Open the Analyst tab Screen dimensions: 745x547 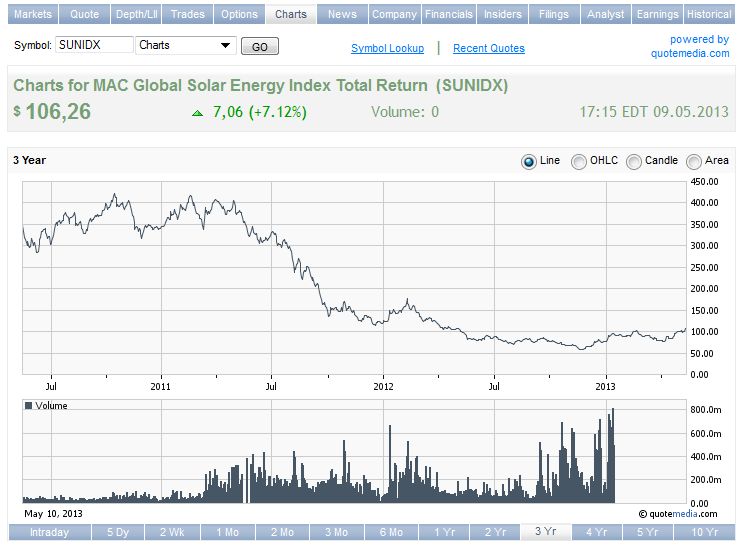[x=605, y=14]
